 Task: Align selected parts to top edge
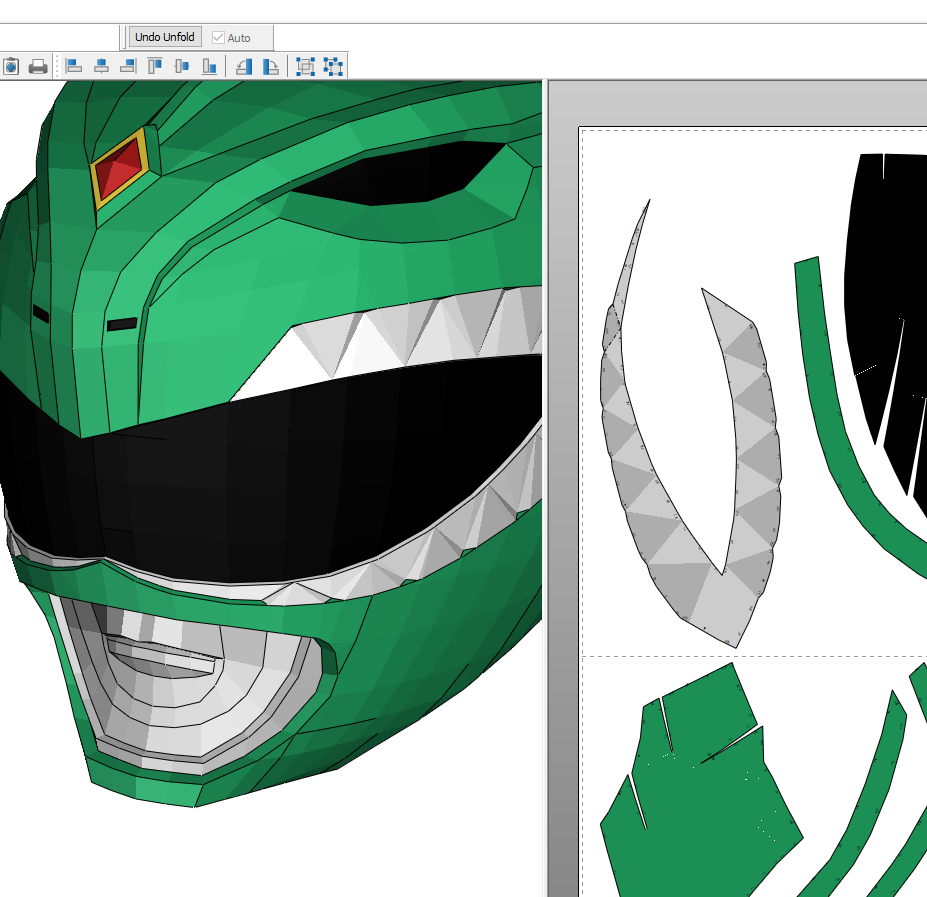[155, 66]
